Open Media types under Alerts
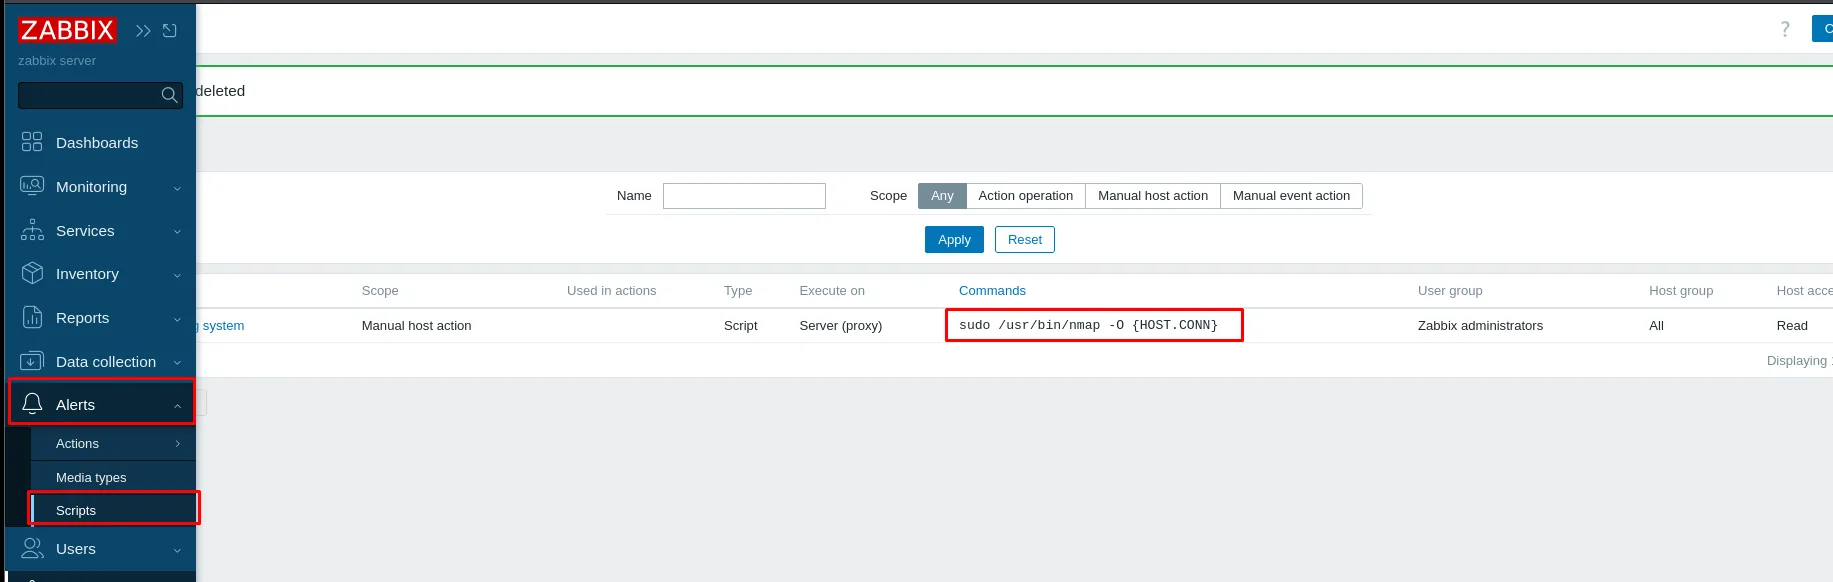 click(91, 478)
